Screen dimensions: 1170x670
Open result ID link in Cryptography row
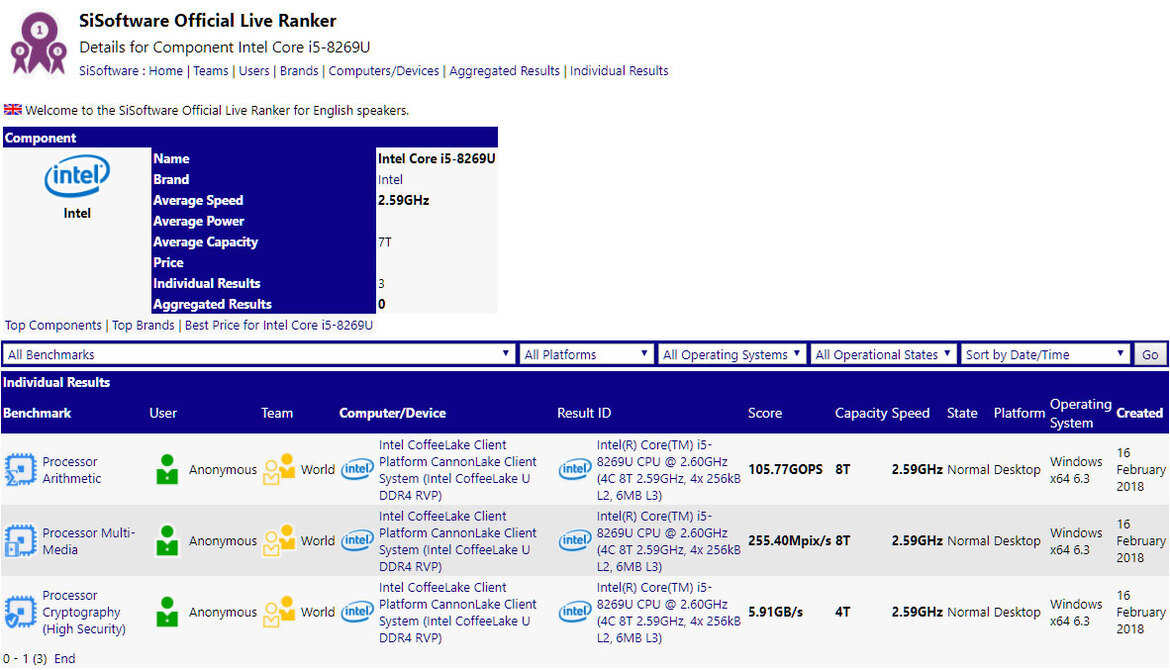[x=669, y=613]
